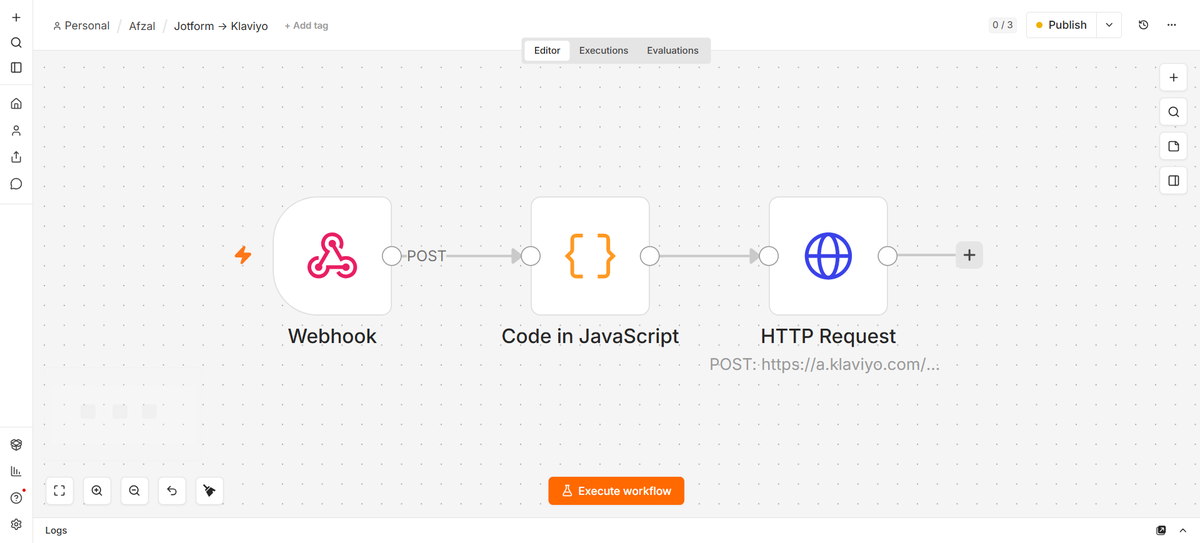1200x543 pixels.
Task: Open the three-dot more options menu
Action: tap(1171, 25)
